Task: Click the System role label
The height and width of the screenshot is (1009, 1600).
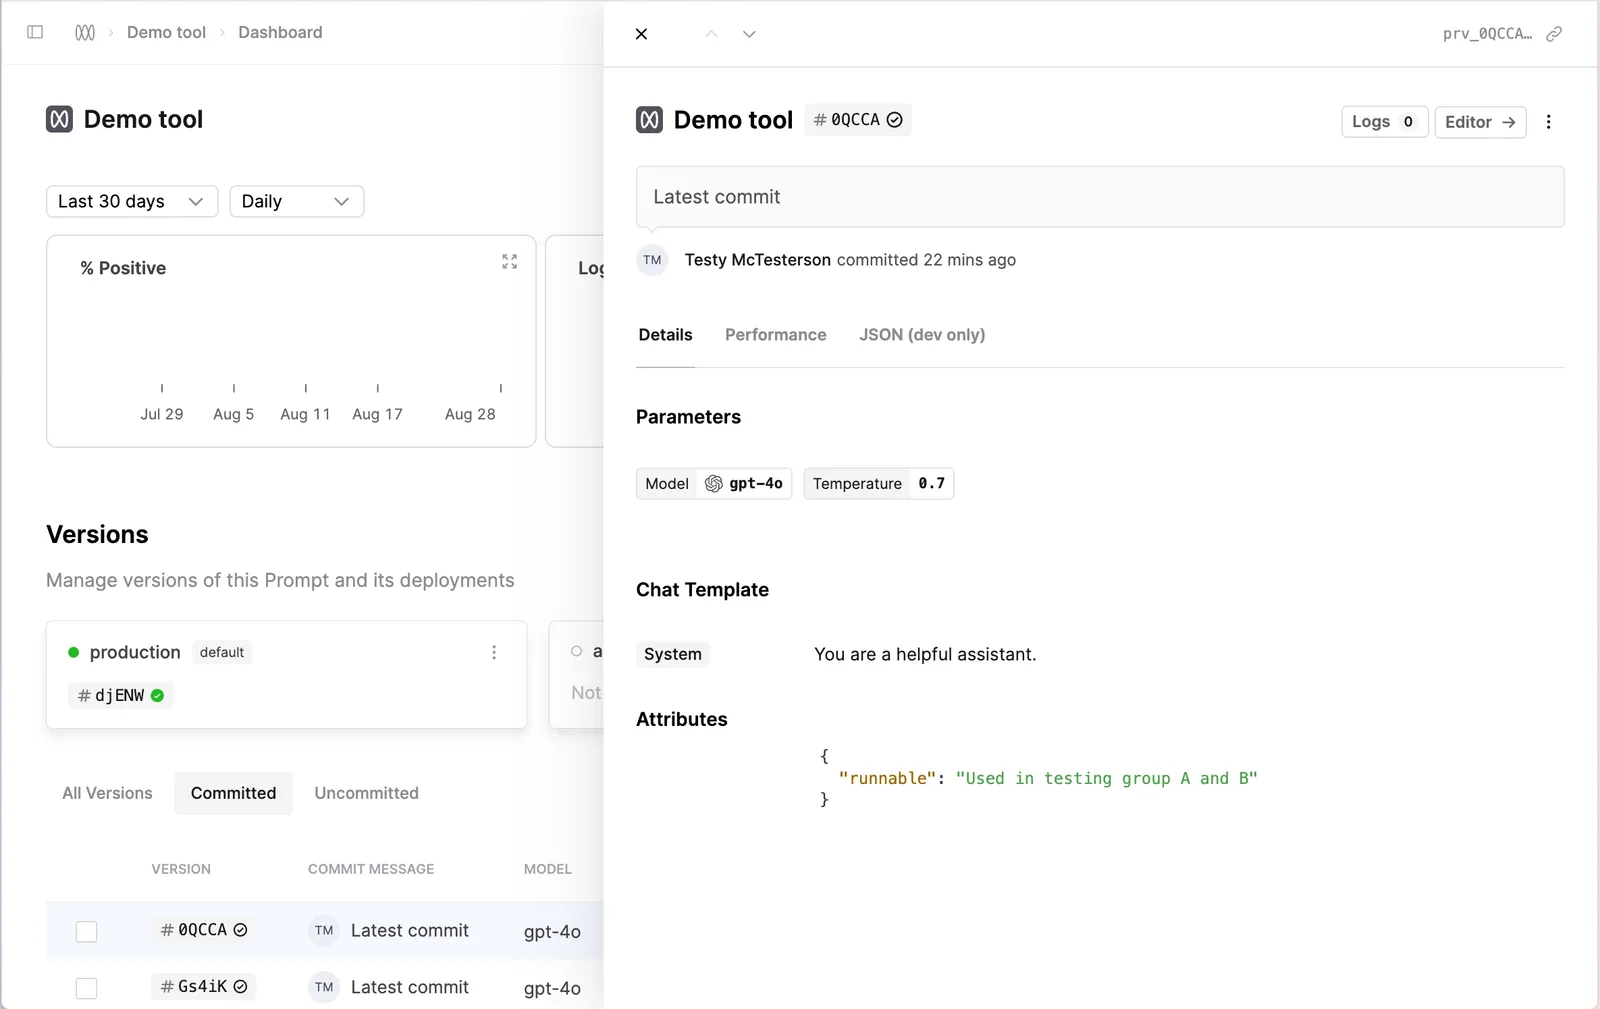Action: click(x=673, y=654)
